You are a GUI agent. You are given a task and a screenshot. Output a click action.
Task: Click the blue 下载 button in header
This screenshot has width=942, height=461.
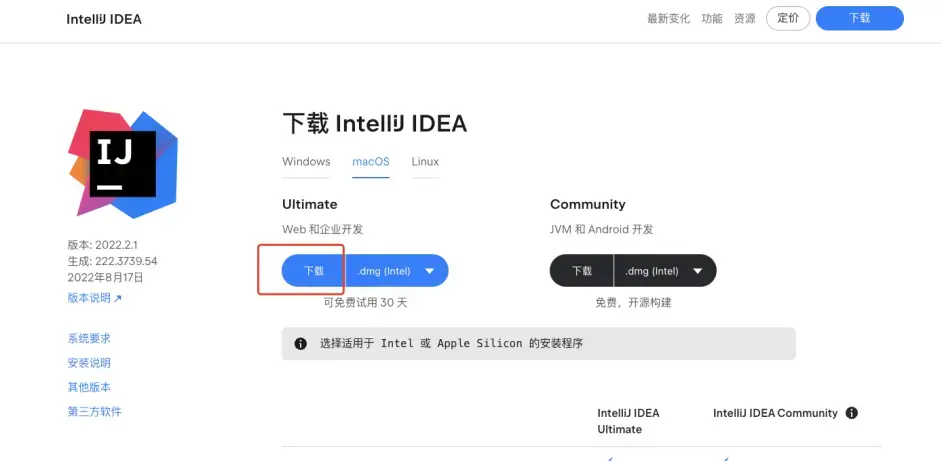point(860,18)
